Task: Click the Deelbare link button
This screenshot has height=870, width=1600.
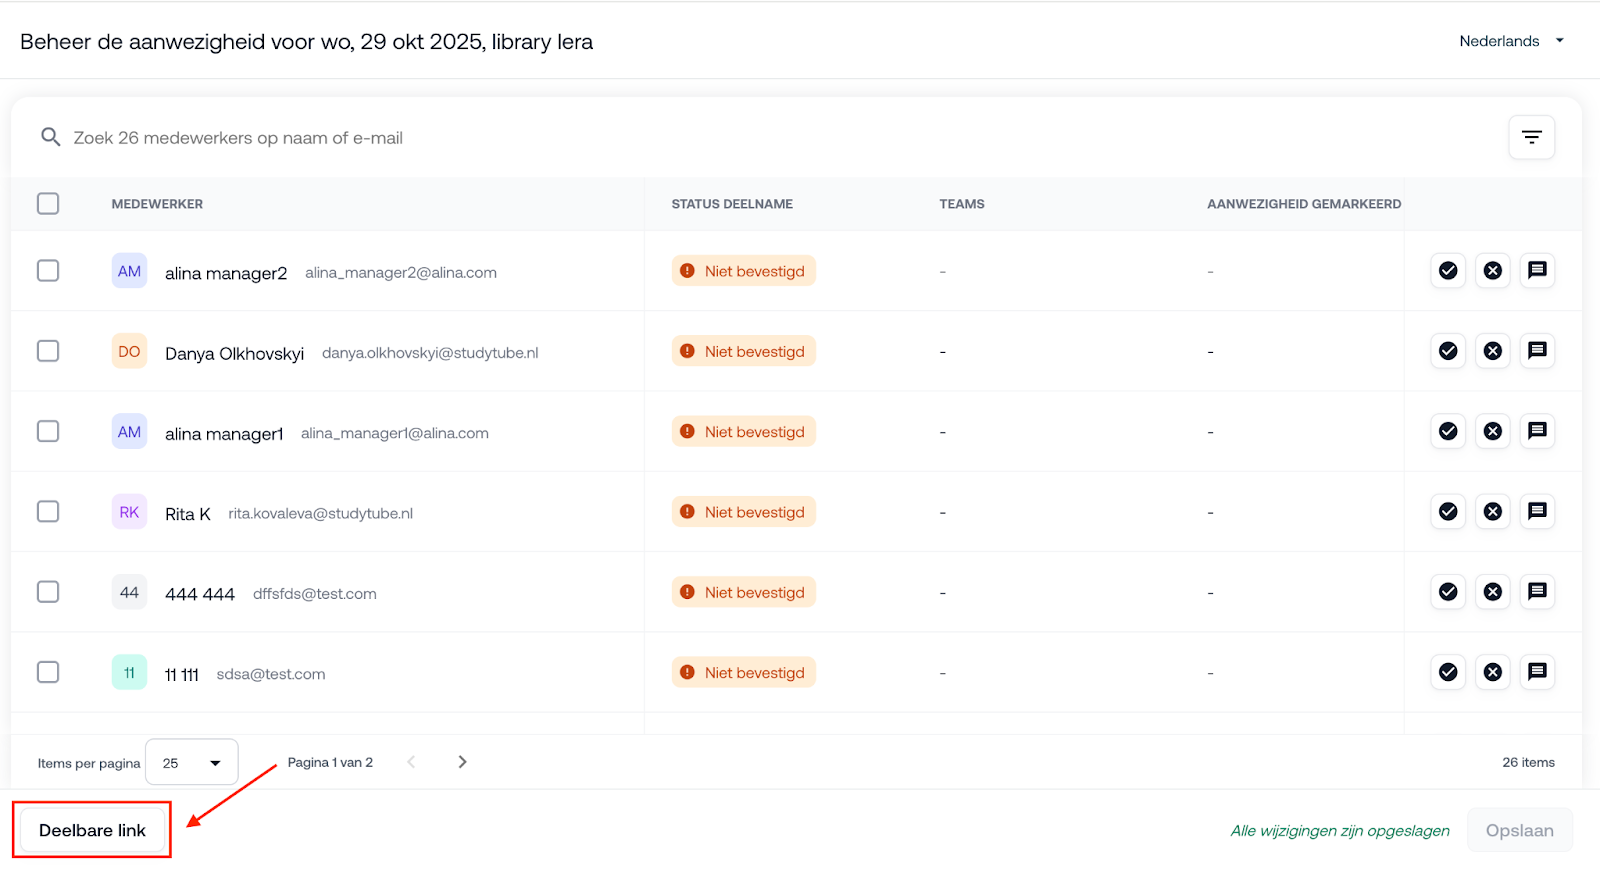Action: click(x=92, y=830)
